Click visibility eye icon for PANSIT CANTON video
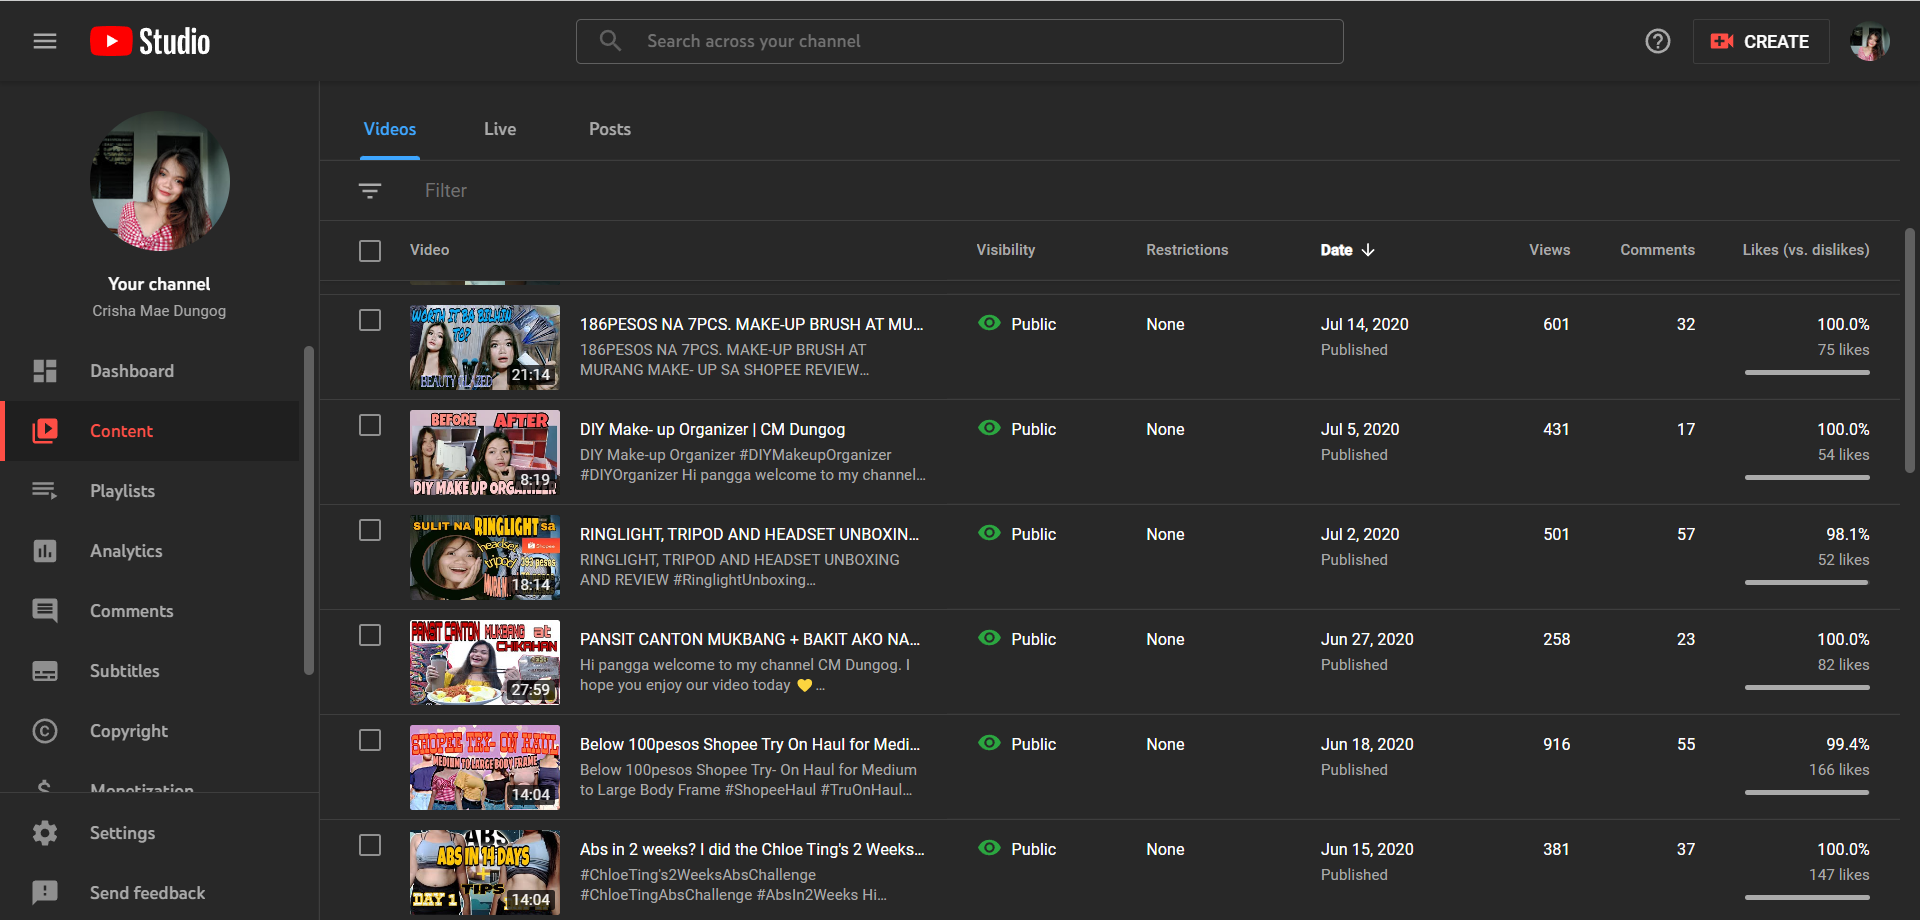1920x920 pixels. (x=989, y=638)
